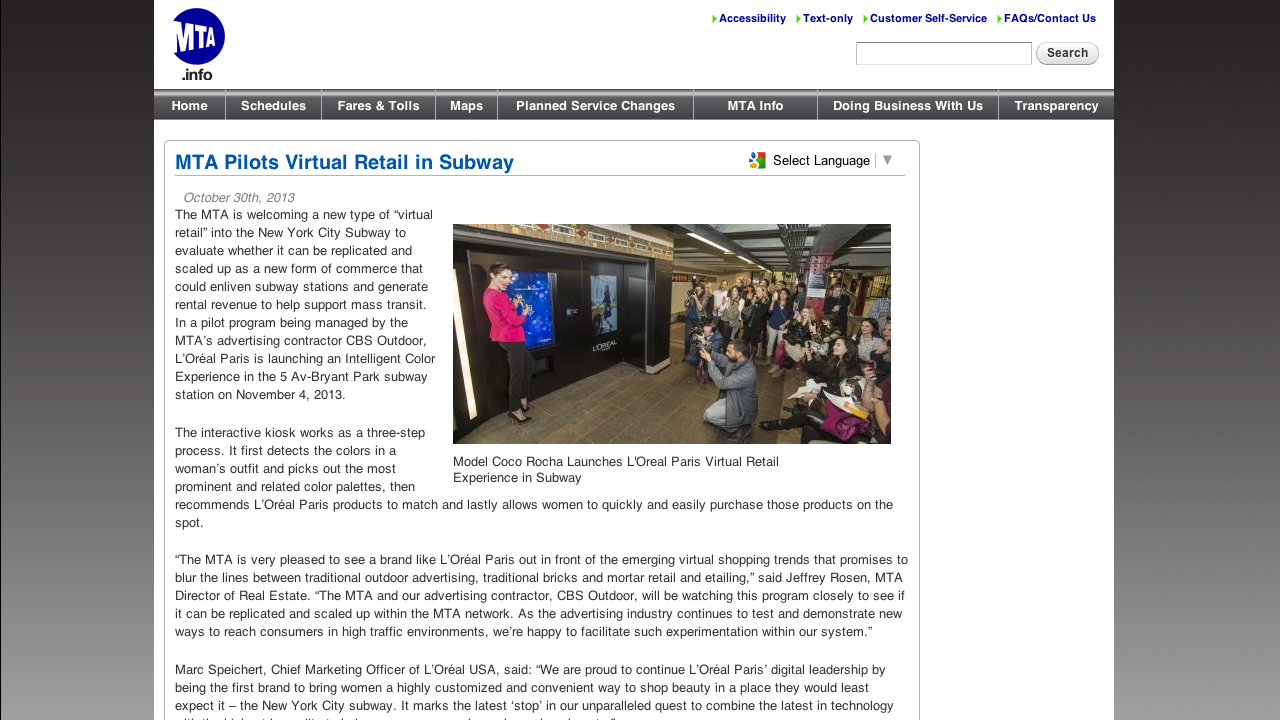This screenshot has height=720, width=1280.
Task: Click the Google Translate icon
Action: click(x=757, y=160)
